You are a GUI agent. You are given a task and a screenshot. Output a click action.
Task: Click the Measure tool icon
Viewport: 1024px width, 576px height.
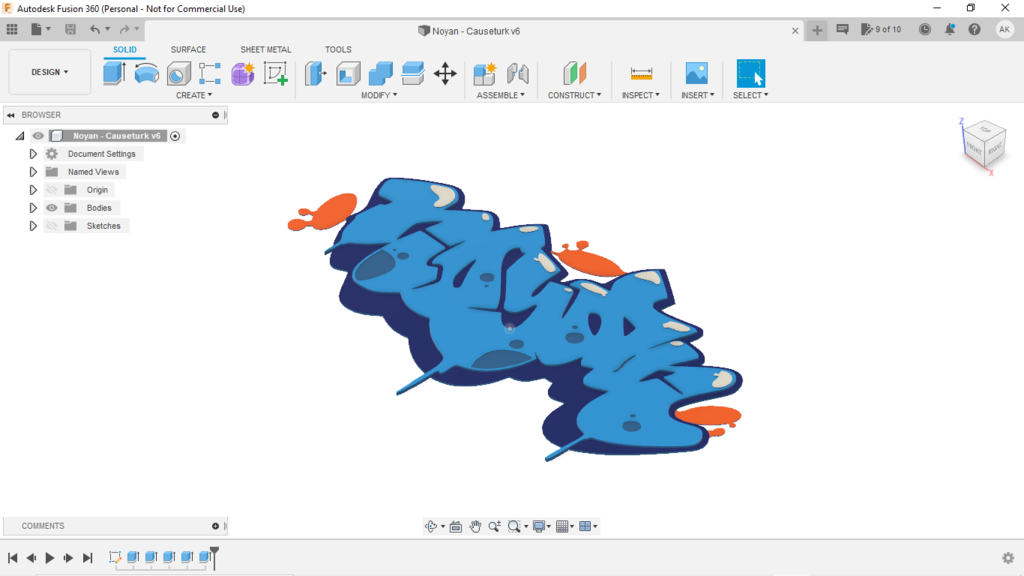(x=641, y=73)
